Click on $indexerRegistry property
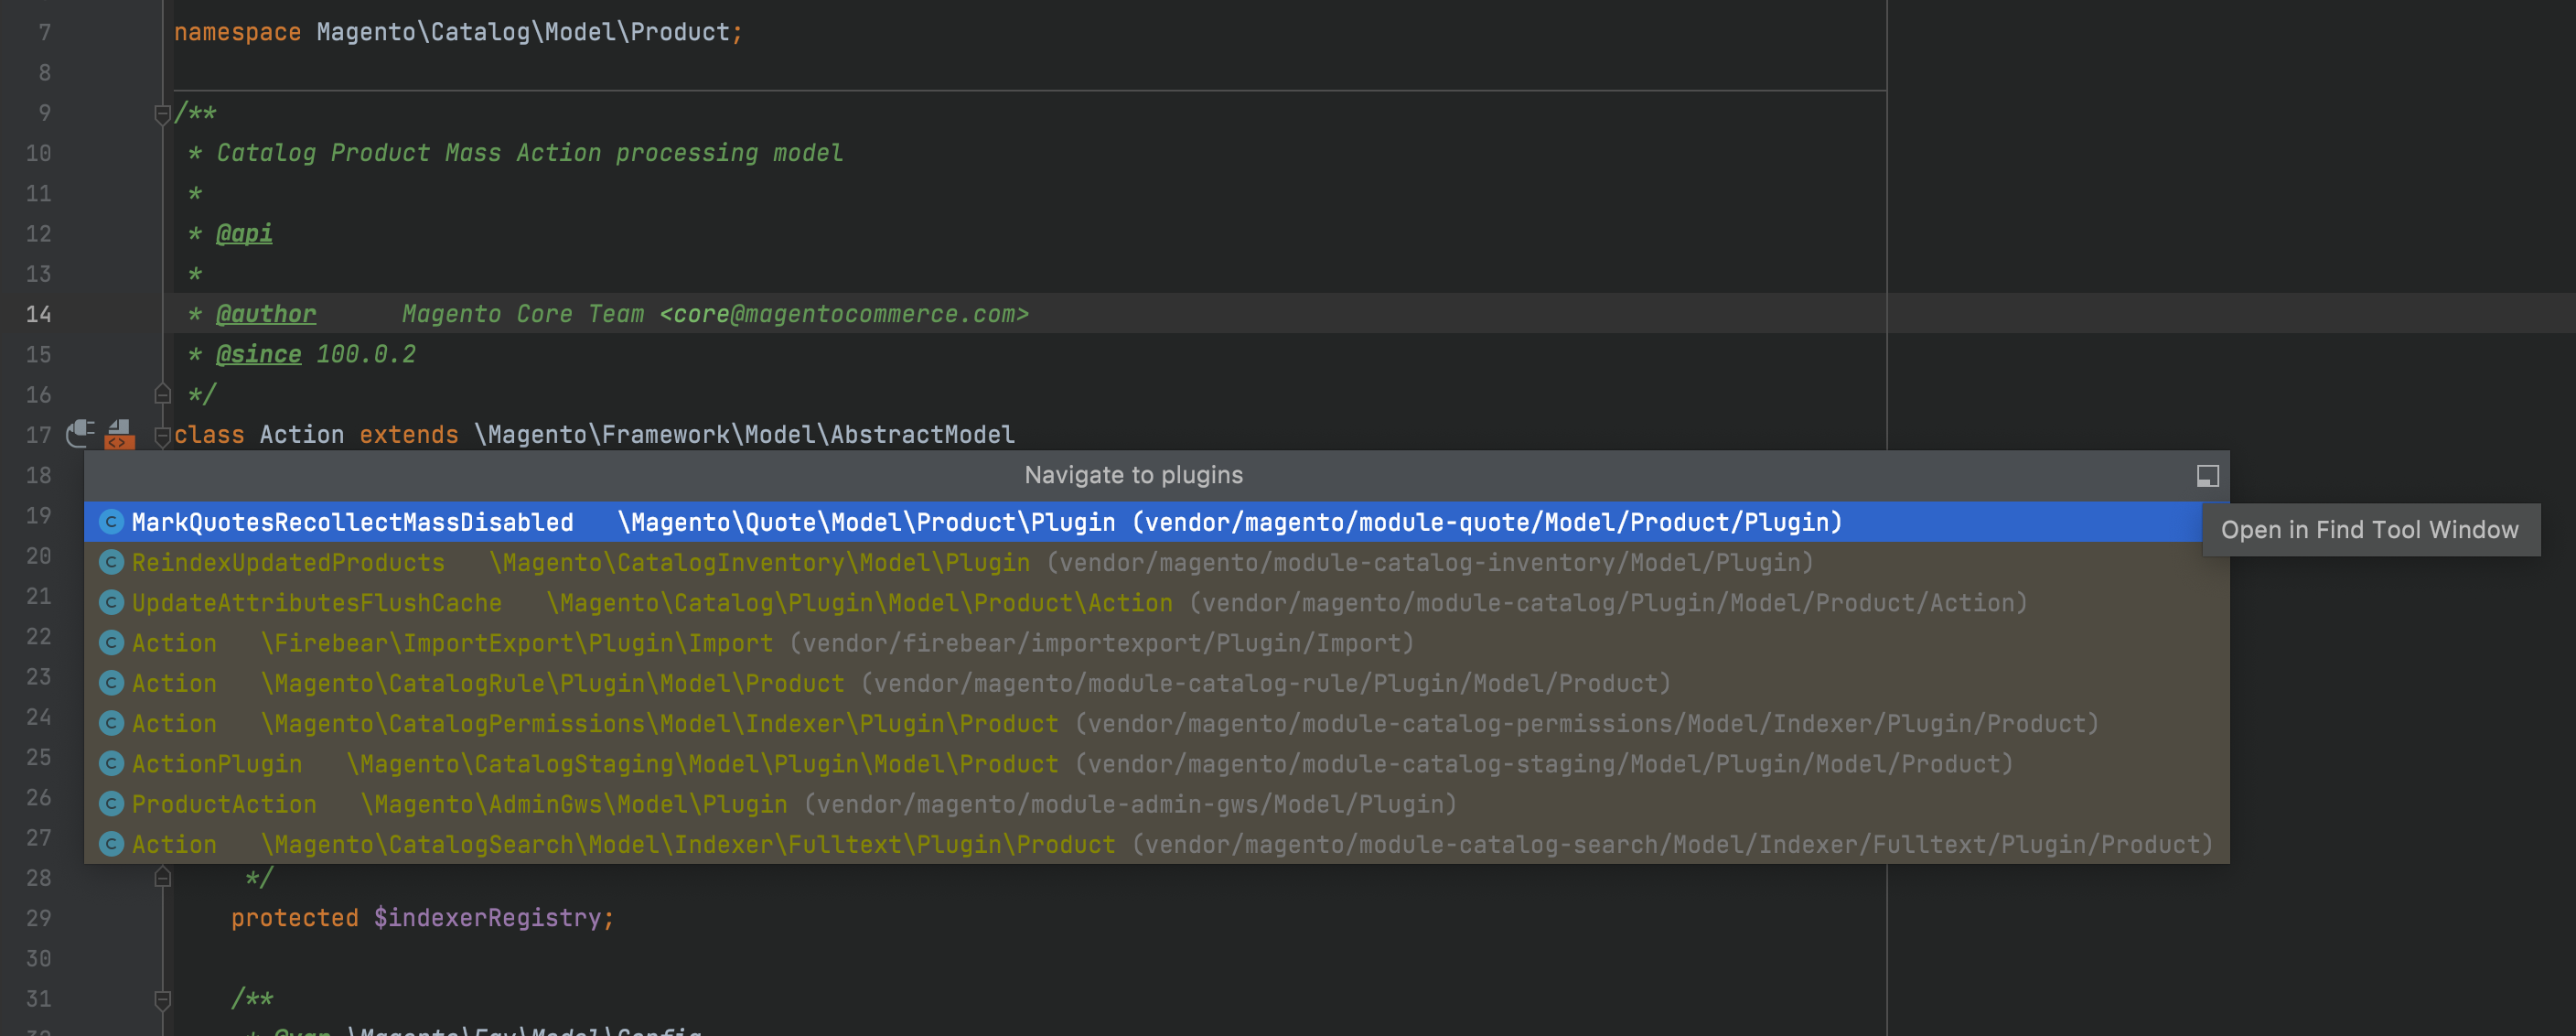 click(x=487, y=917)
